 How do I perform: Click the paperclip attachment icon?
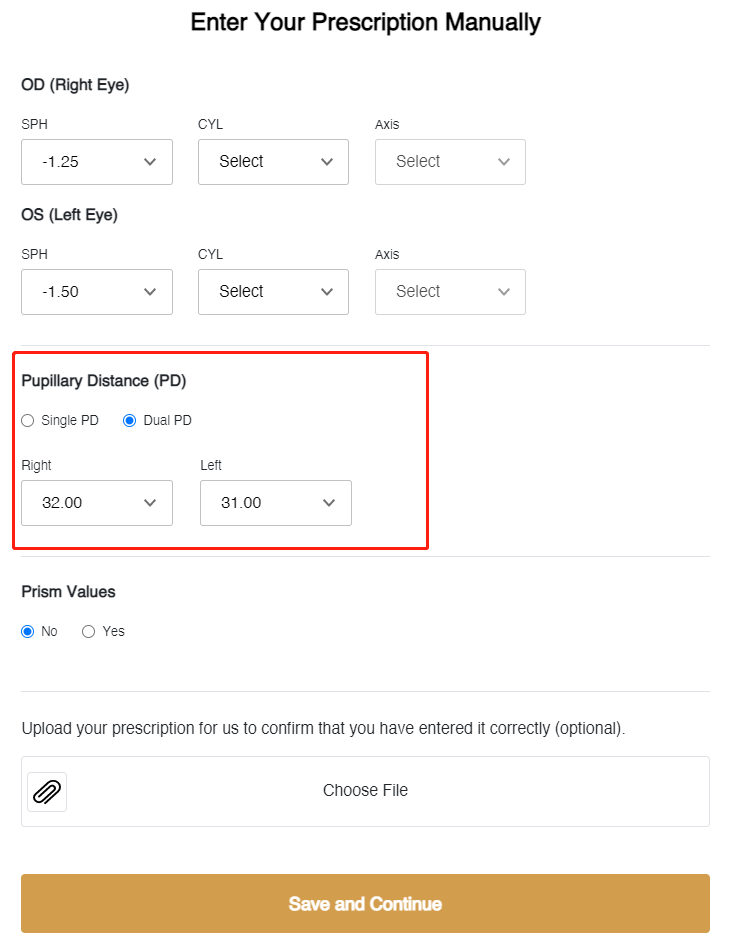(47, 792)
